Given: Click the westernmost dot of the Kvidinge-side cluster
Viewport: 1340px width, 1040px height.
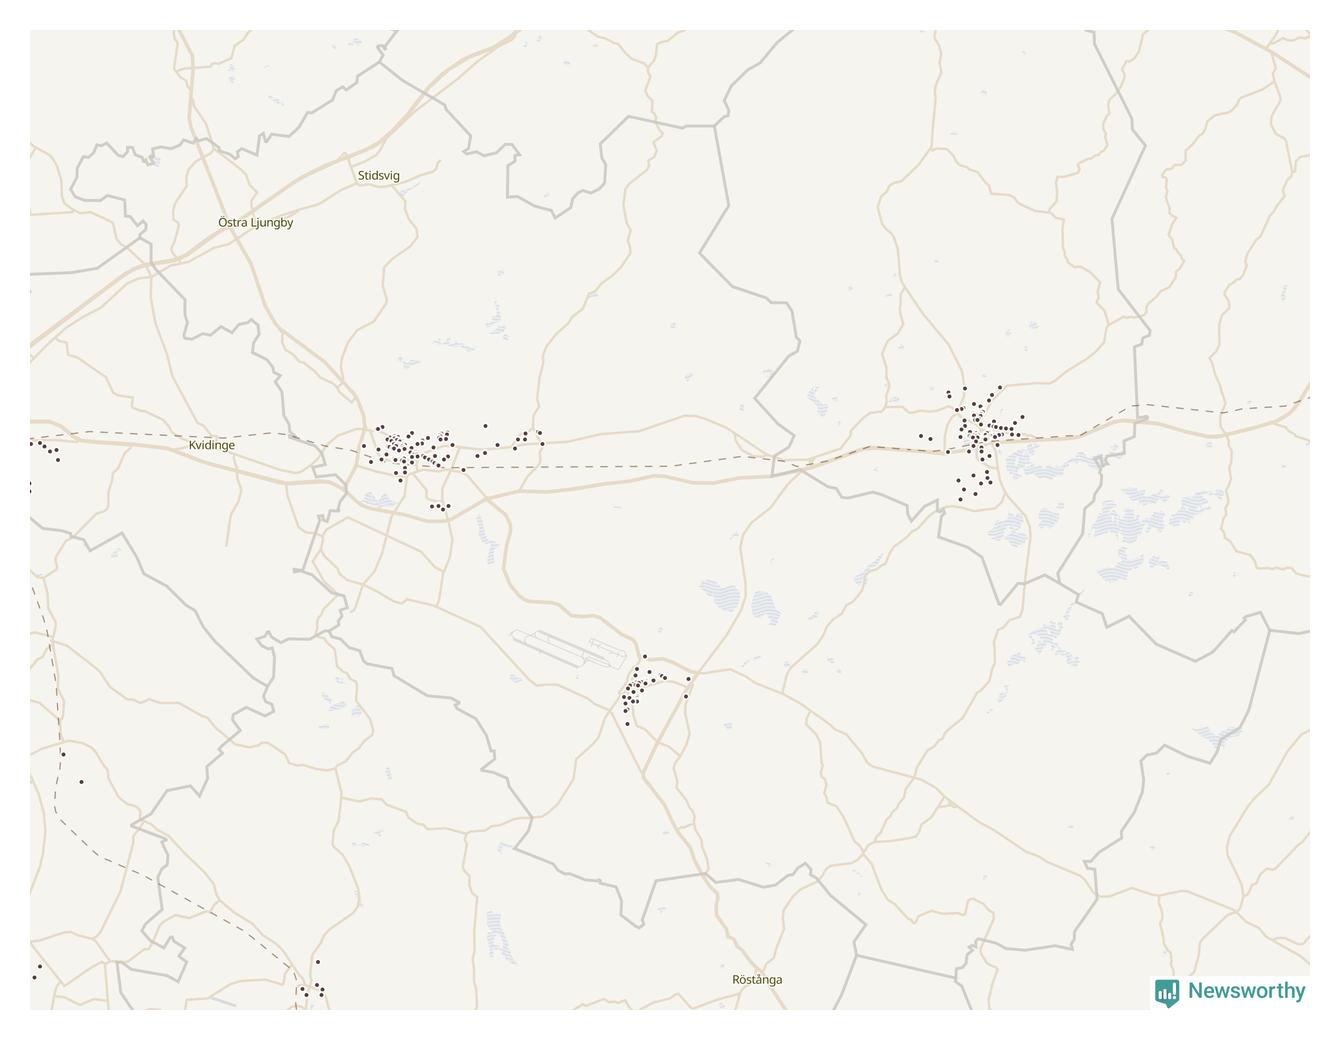Looking at the screenshot, I should (x=364, y=446).
